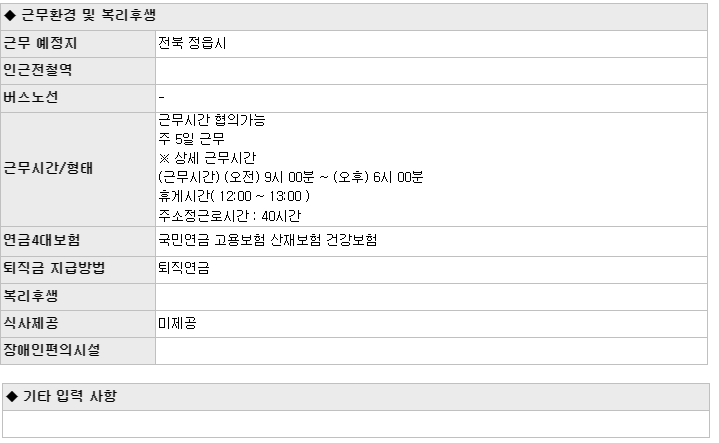Image resolution: width=719 pixels, height=443 pixels.
Task: Select the 버스노선 label cell
Action: [x=78, y=98]
